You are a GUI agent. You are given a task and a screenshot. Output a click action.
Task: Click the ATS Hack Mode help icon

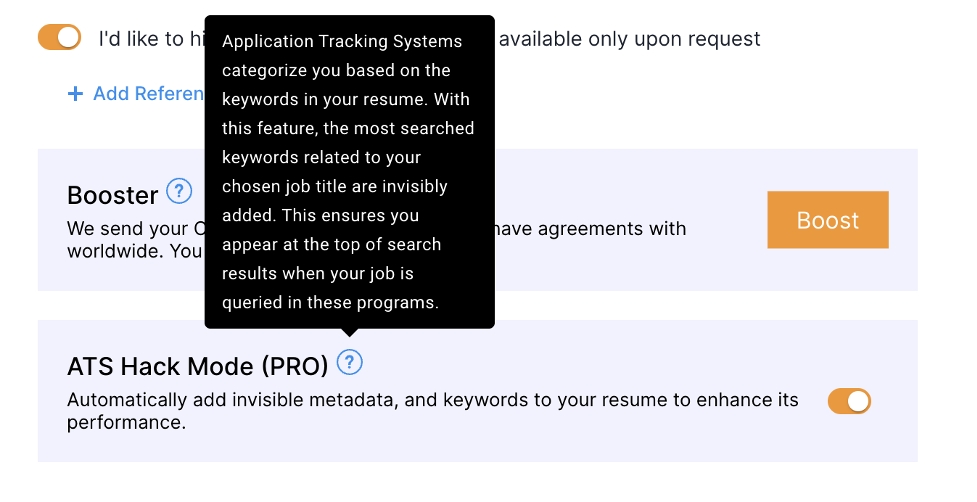coord(349,362)
